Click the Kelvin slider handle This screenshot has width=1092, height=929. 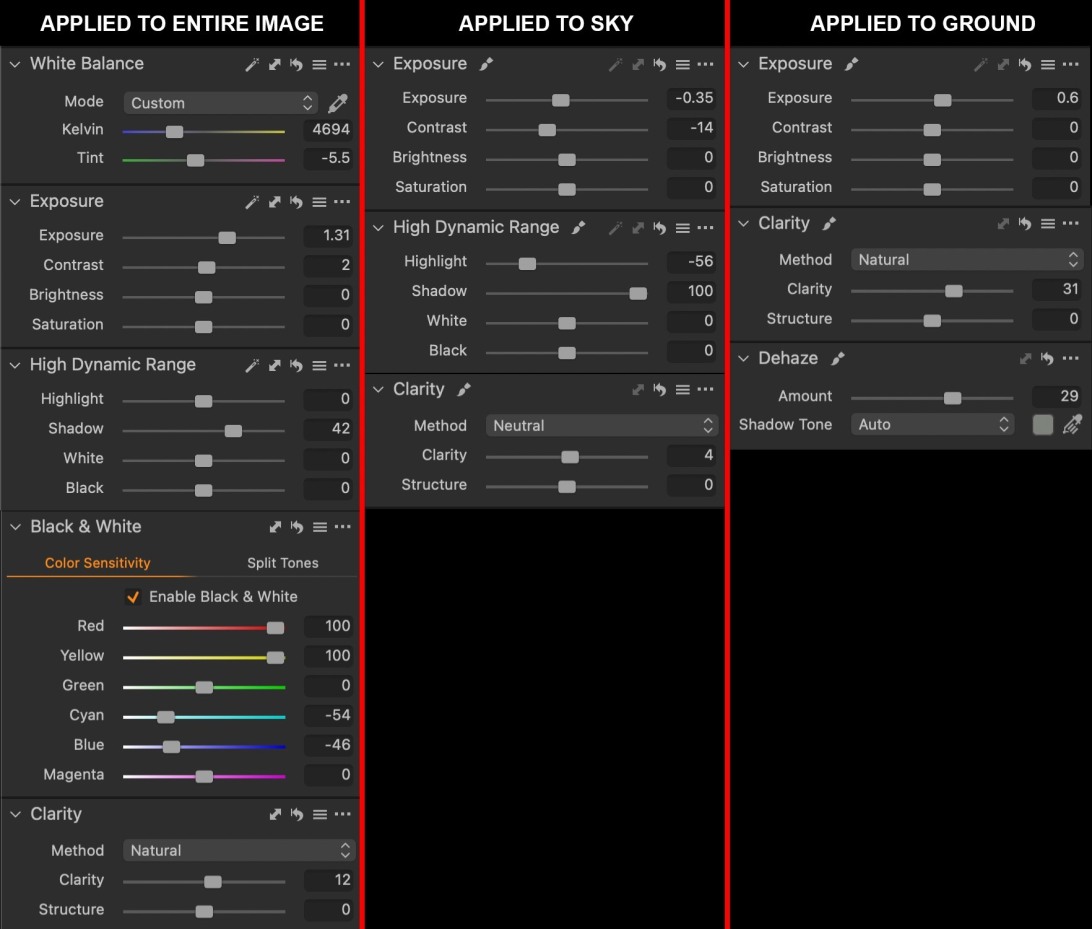point(174,131)
